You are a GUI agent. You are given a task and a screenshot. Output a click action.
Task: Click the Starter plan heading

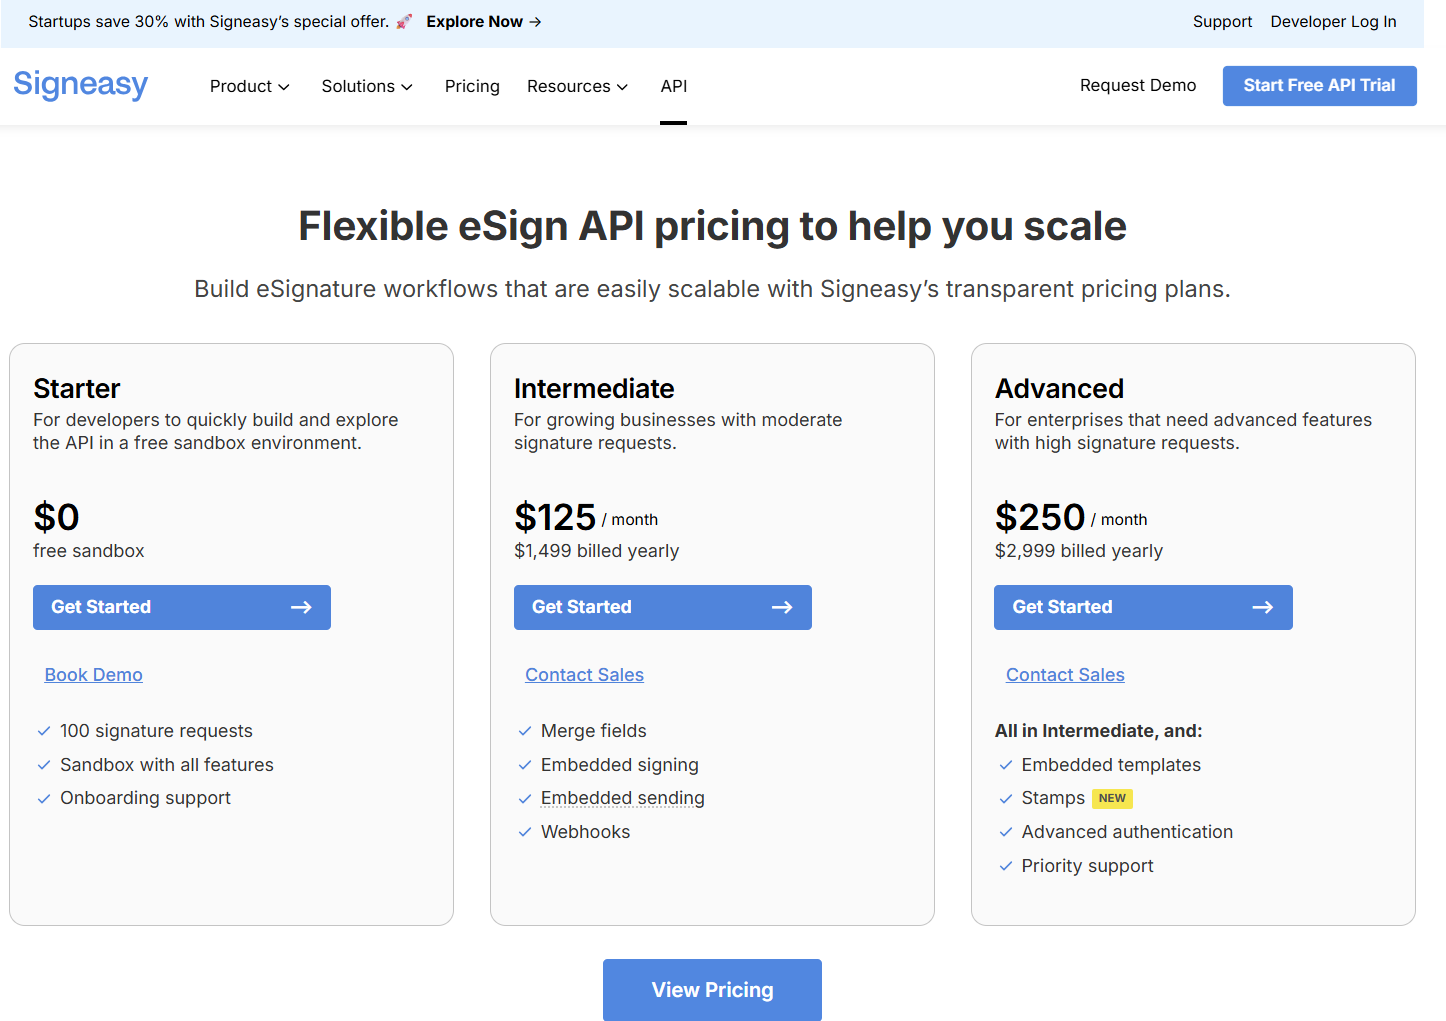click(77, 388)
